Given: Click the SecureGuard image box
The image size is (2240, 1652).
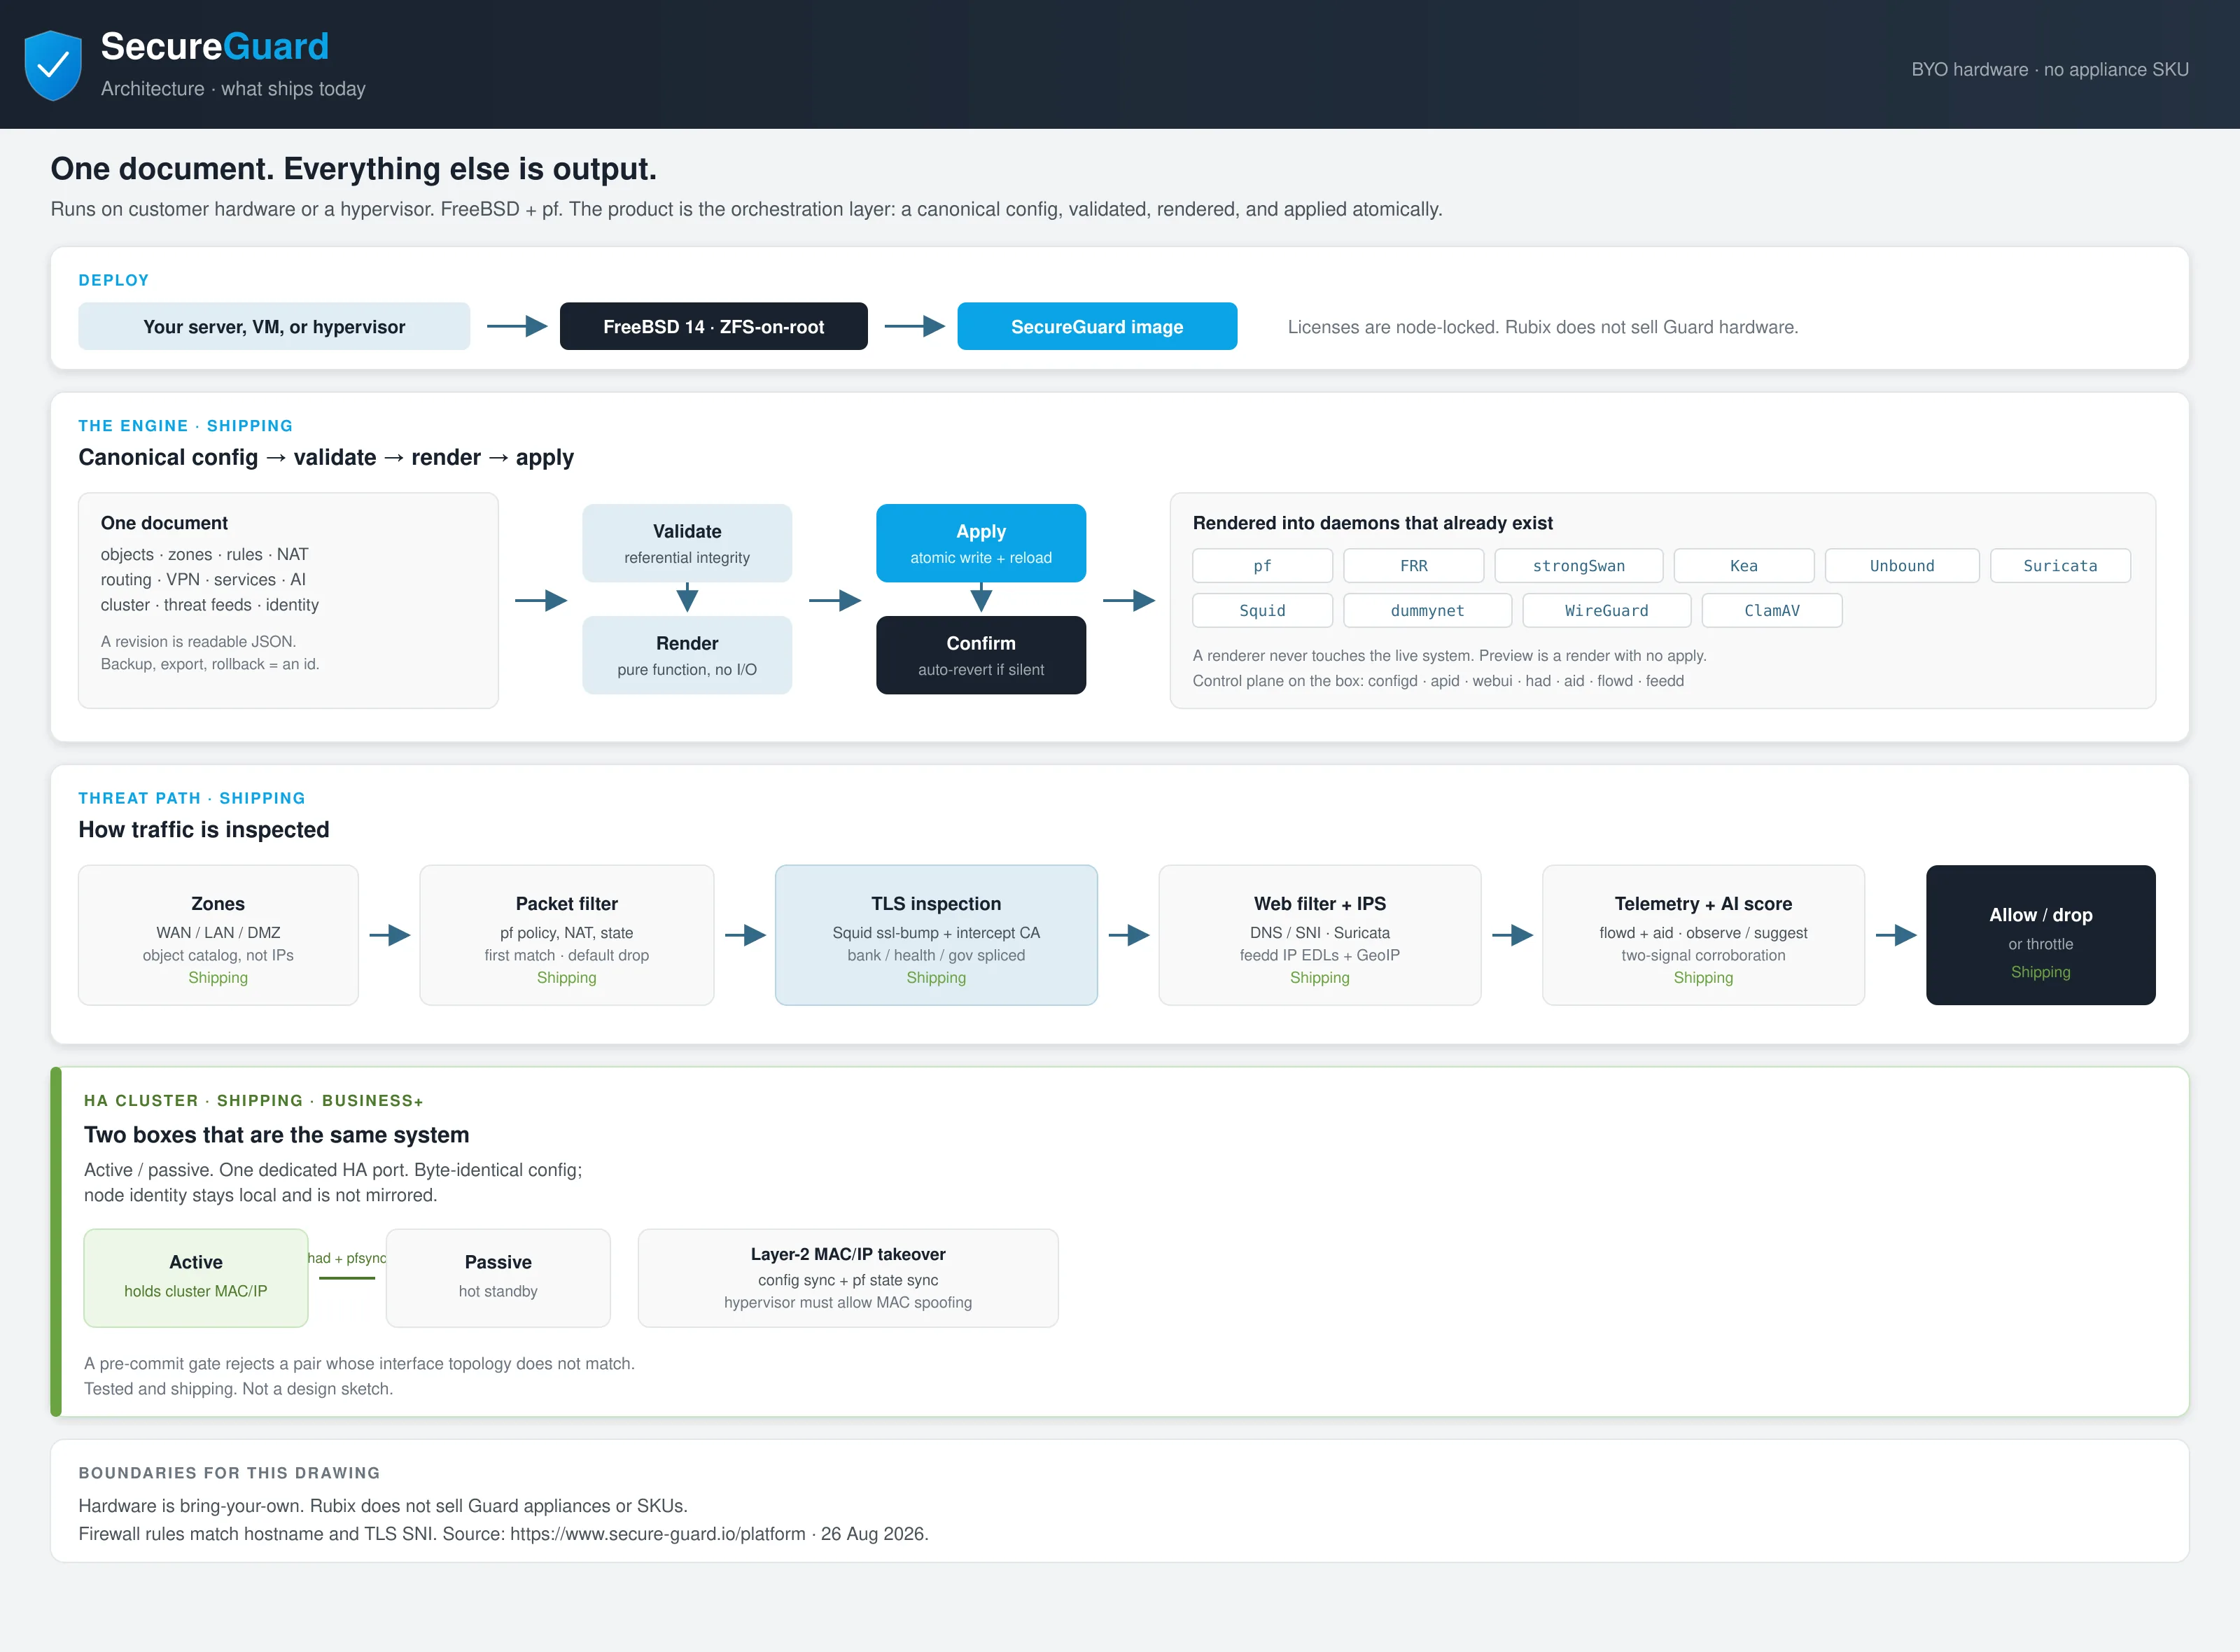Looking at the screenshot, I should click(x=1097, y=326).
